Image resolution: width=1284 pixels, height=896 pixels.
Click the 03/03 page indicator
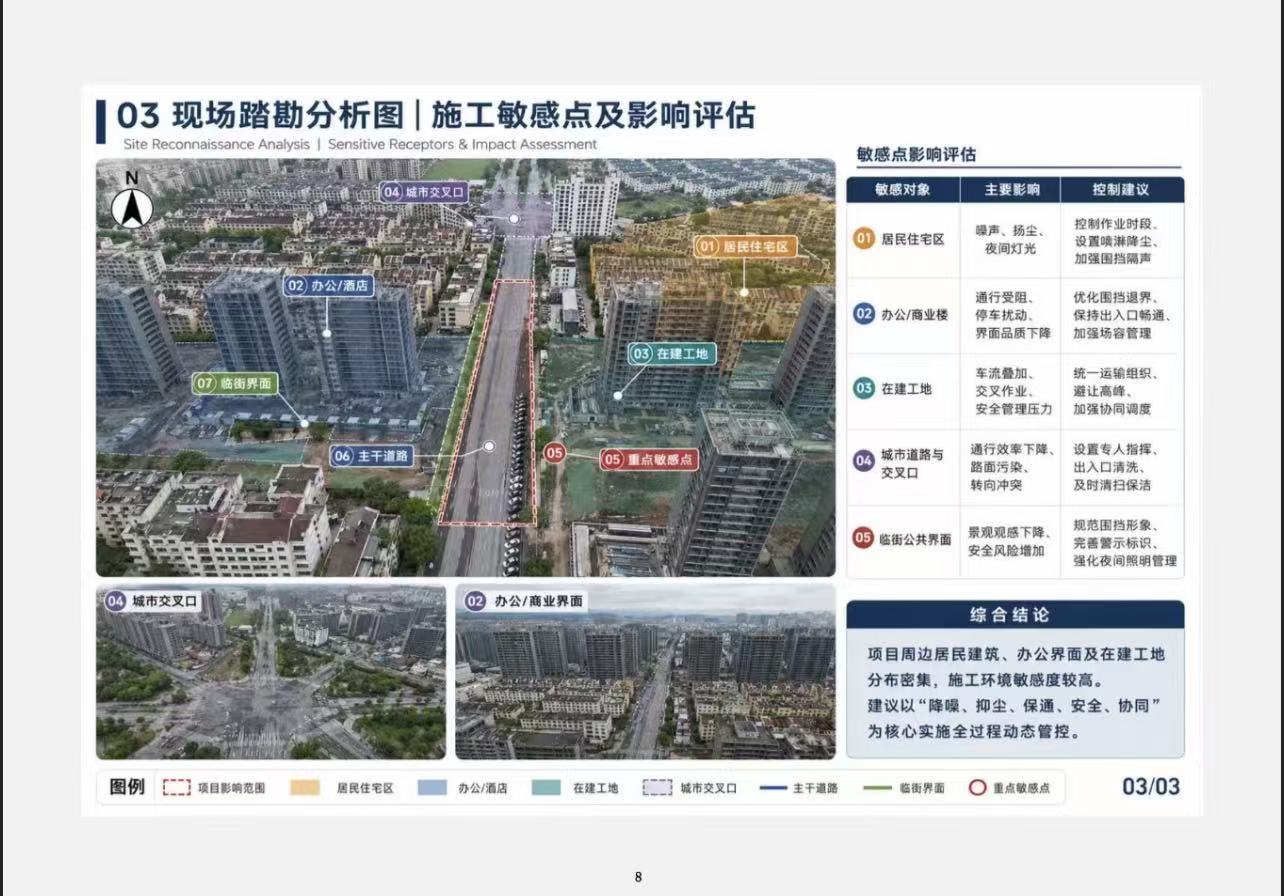tap(1151, 786)
